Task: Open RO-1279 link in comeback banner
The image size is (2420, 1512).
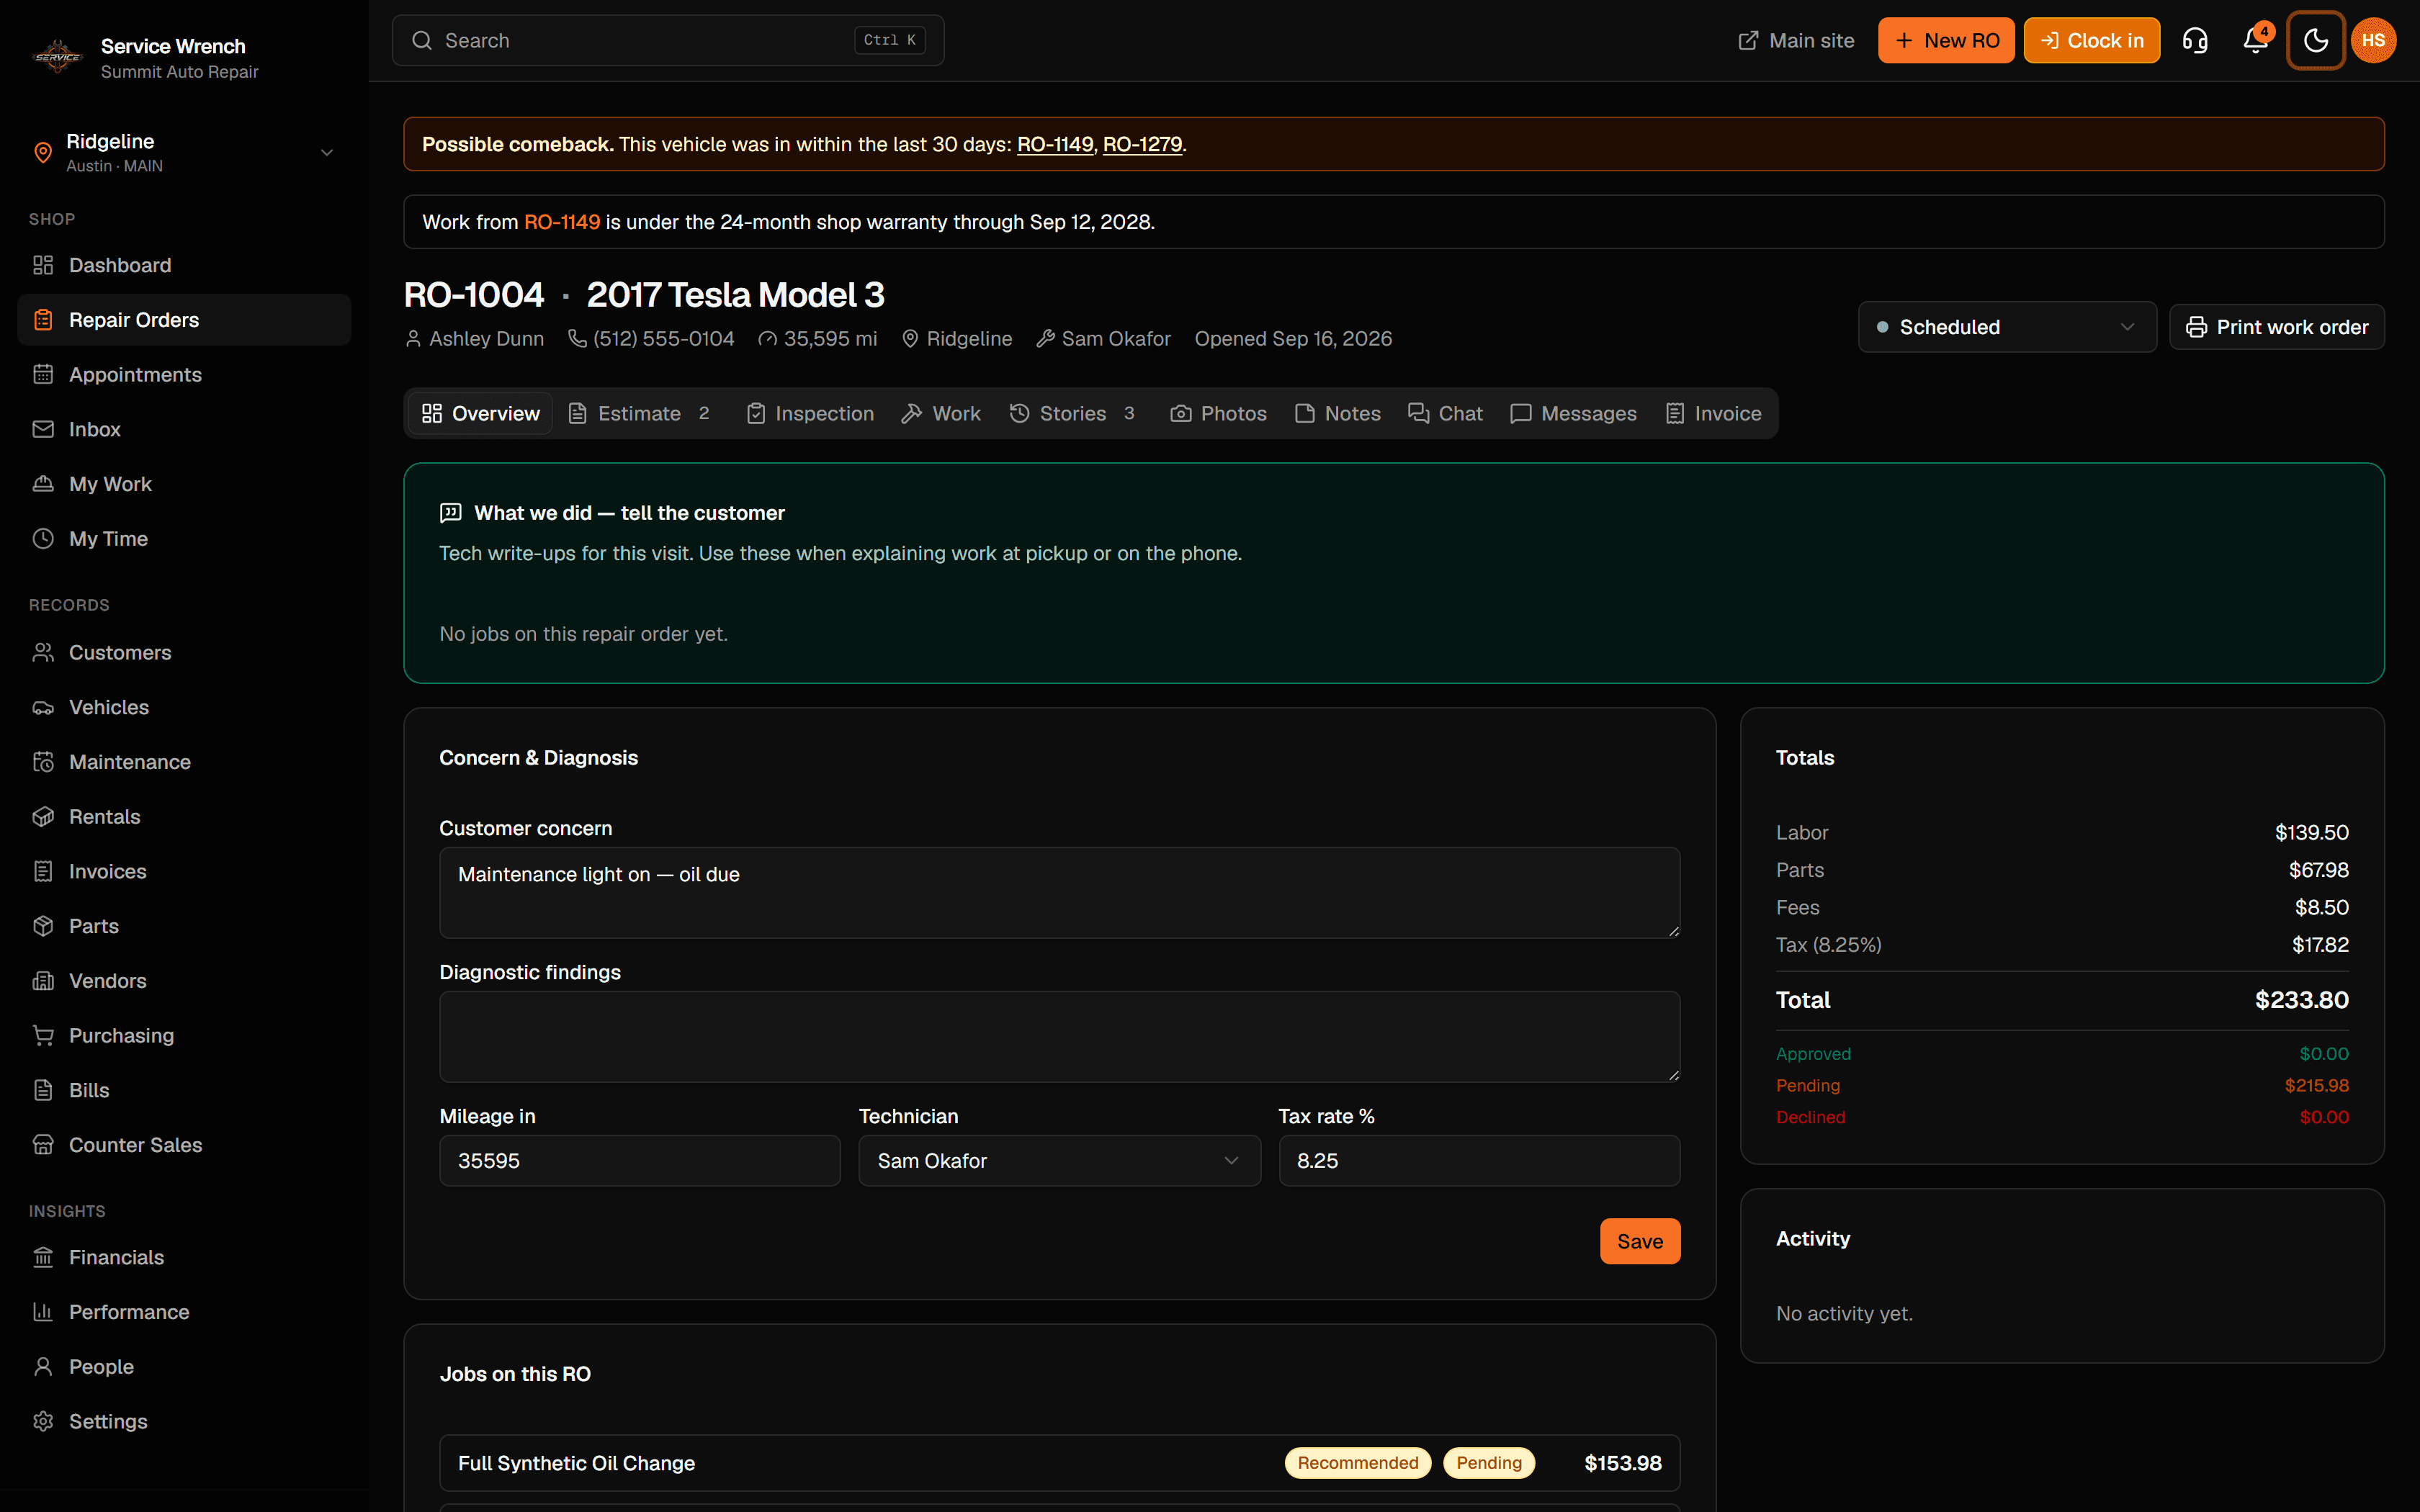Action: pos(1142,144)
